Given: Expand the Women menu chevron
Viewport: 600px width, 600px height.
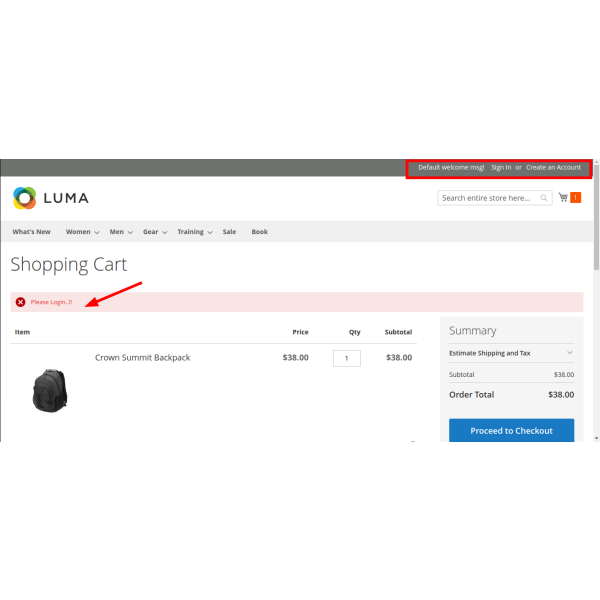Looking at the screenshot, I should point(97,232).
